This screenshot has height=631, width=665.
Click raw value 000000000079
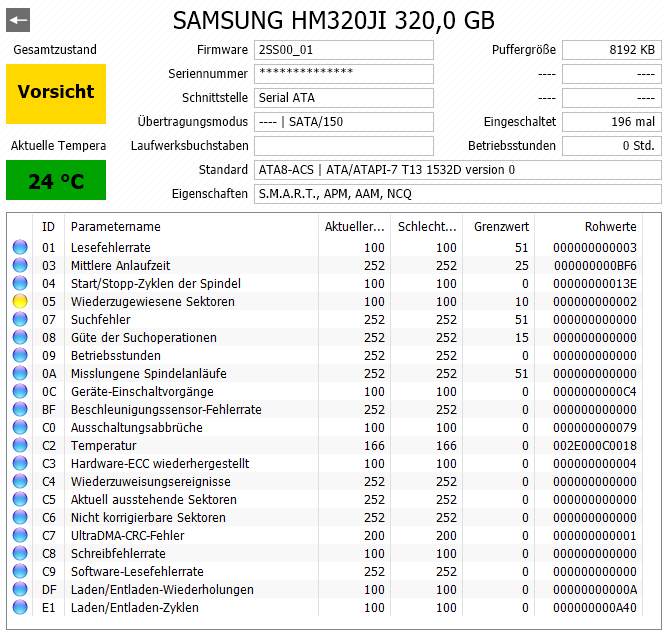click(595, 428)
